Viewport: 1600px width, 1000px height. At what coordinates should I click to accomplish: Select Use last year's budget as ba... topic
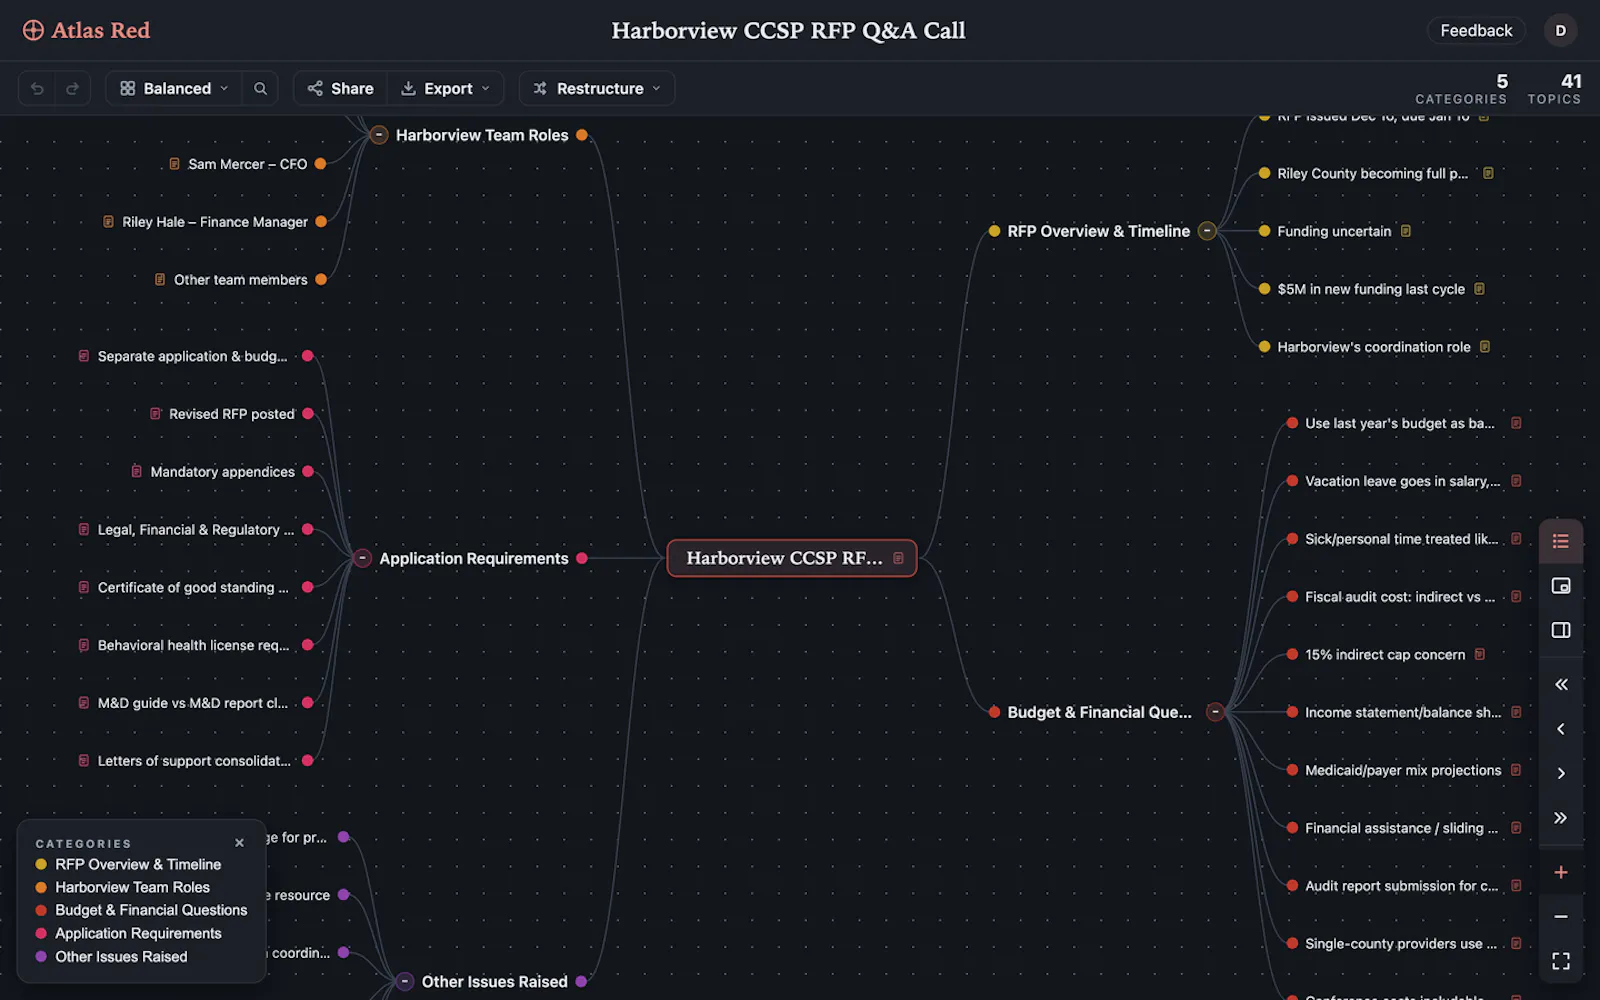pyautogui.click(x=1400, y=423)
